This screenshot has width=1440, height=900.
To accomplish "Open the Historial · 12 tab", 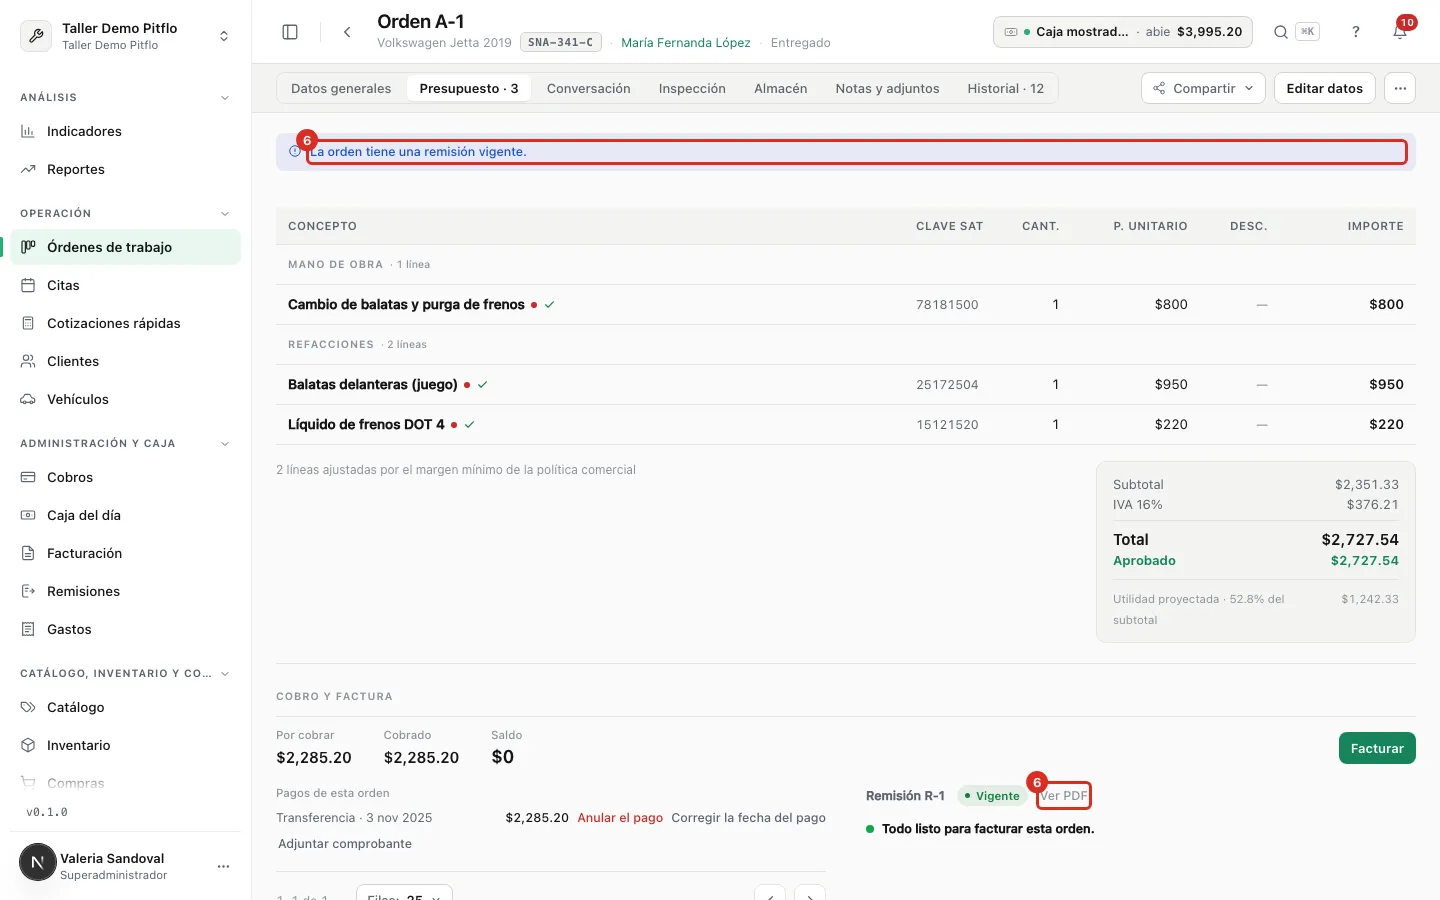I will coord(1005,88).
